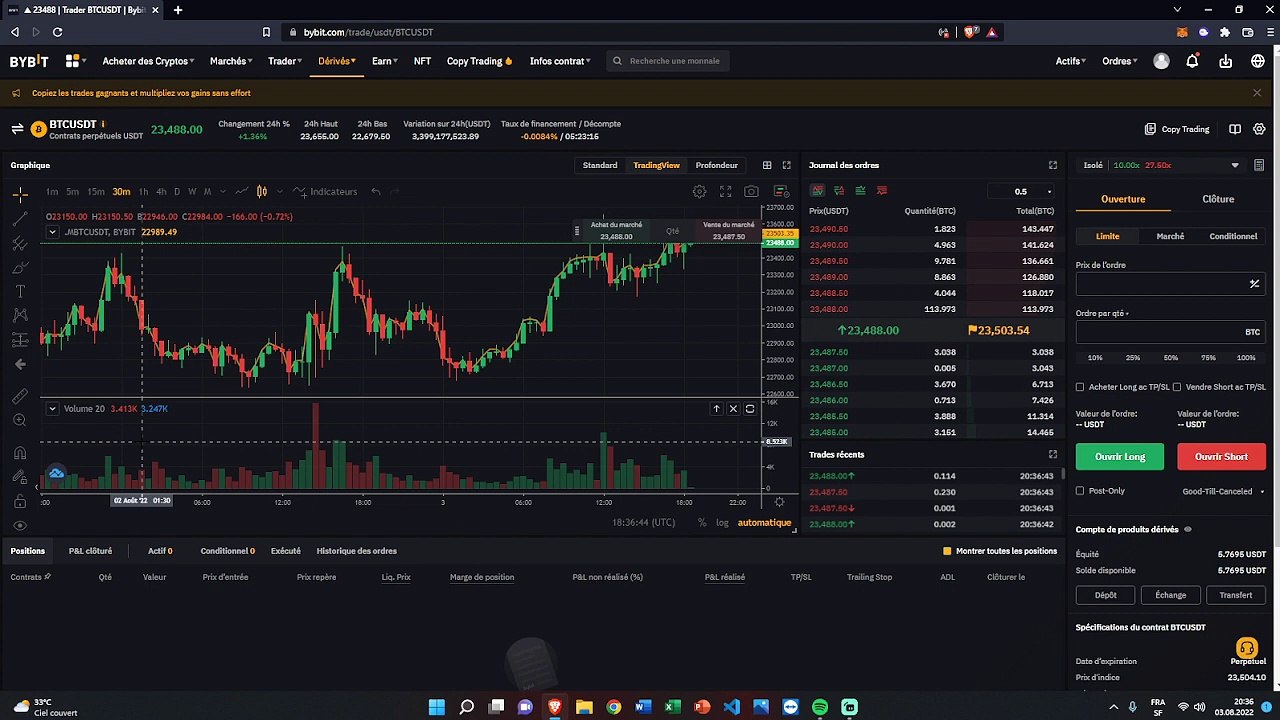Viewport: 1280px width, 720px height.
Task: Toggle lock all drawing tools
Action: [20, 501]
